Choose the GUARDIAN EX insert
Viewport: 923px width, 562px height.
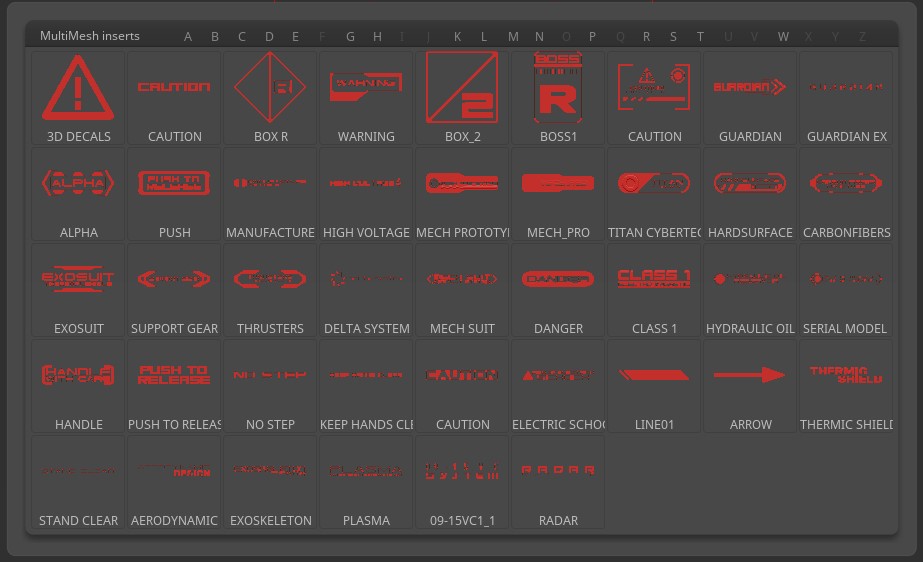point(846,98)
